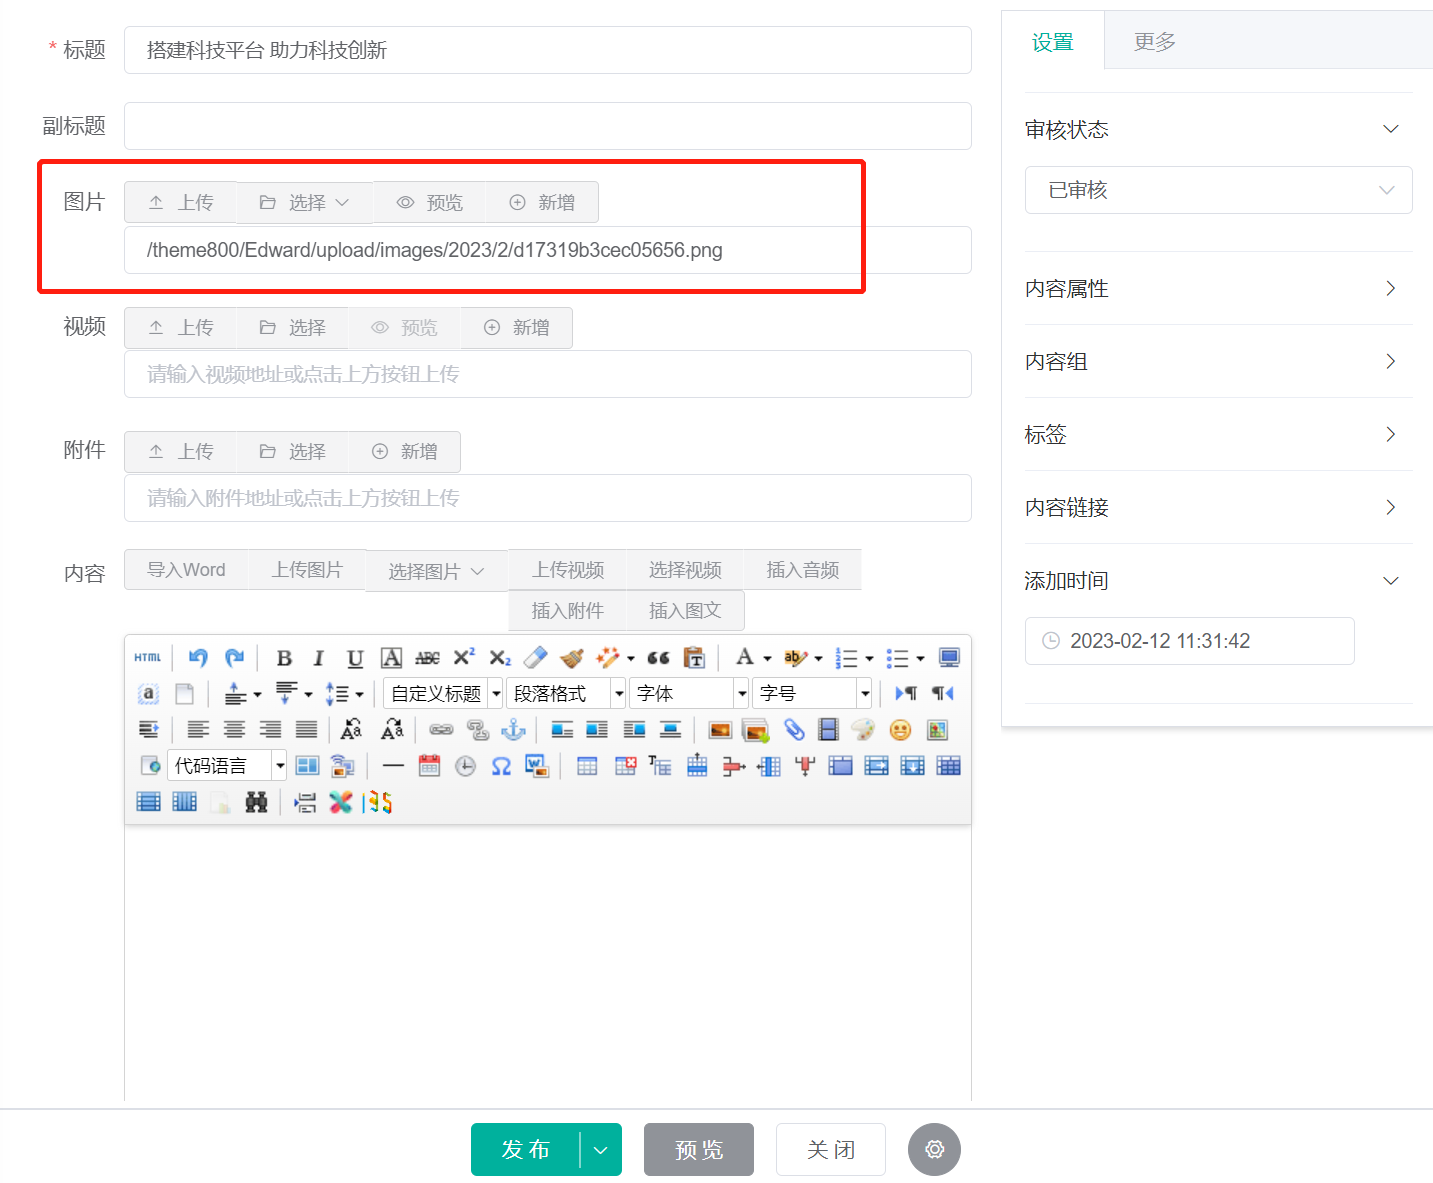Open the 代码语言 dropdown
The image size is (1433, 1183).
(227, 766)
